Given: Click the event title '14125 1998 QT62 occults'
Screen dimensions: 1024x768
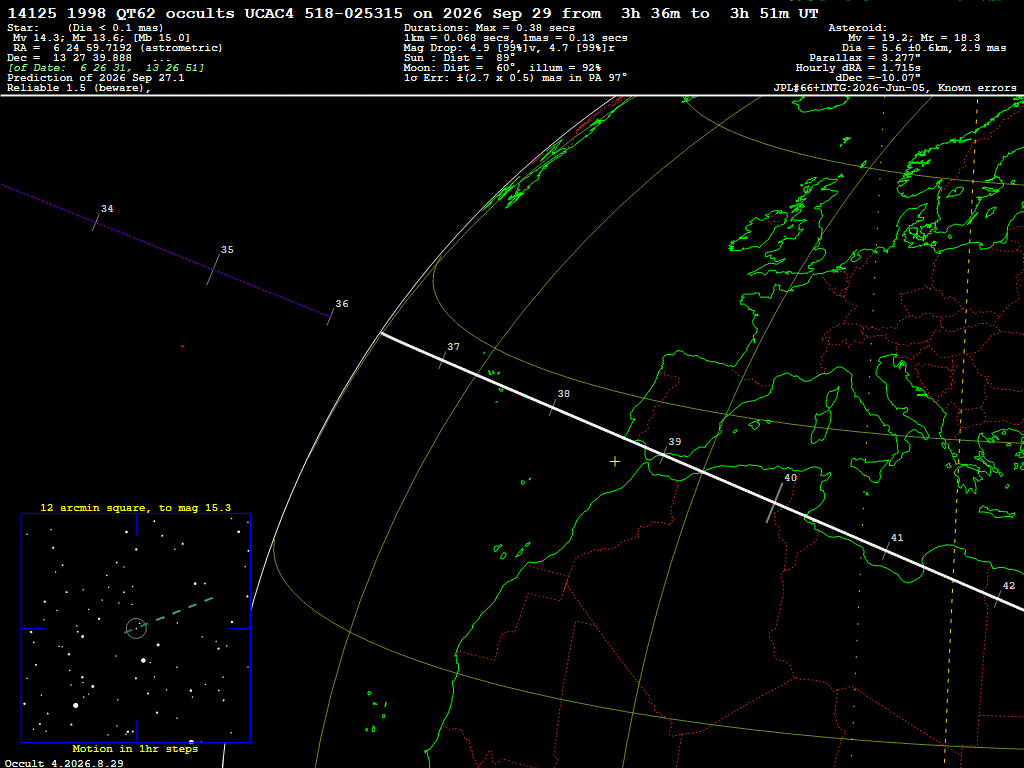Looking at the screenshot, I should point(121,14).
